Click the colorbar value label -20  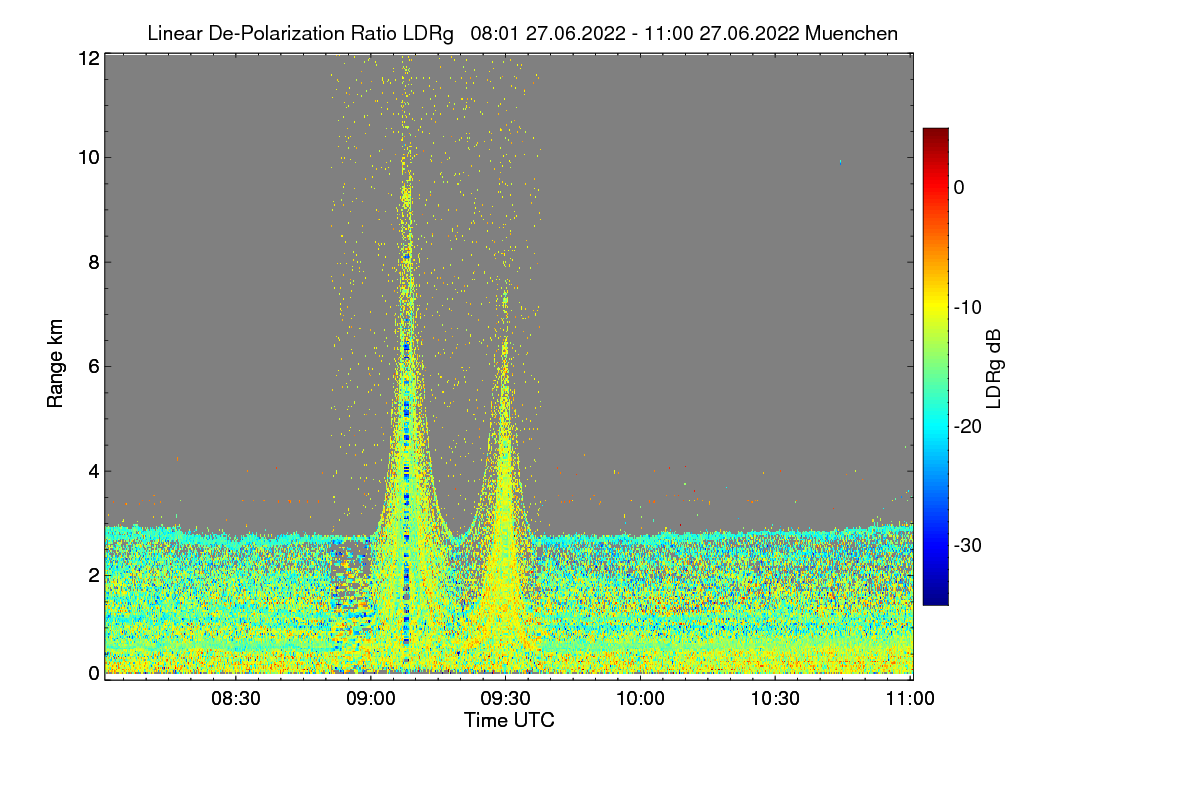point(968,426)
